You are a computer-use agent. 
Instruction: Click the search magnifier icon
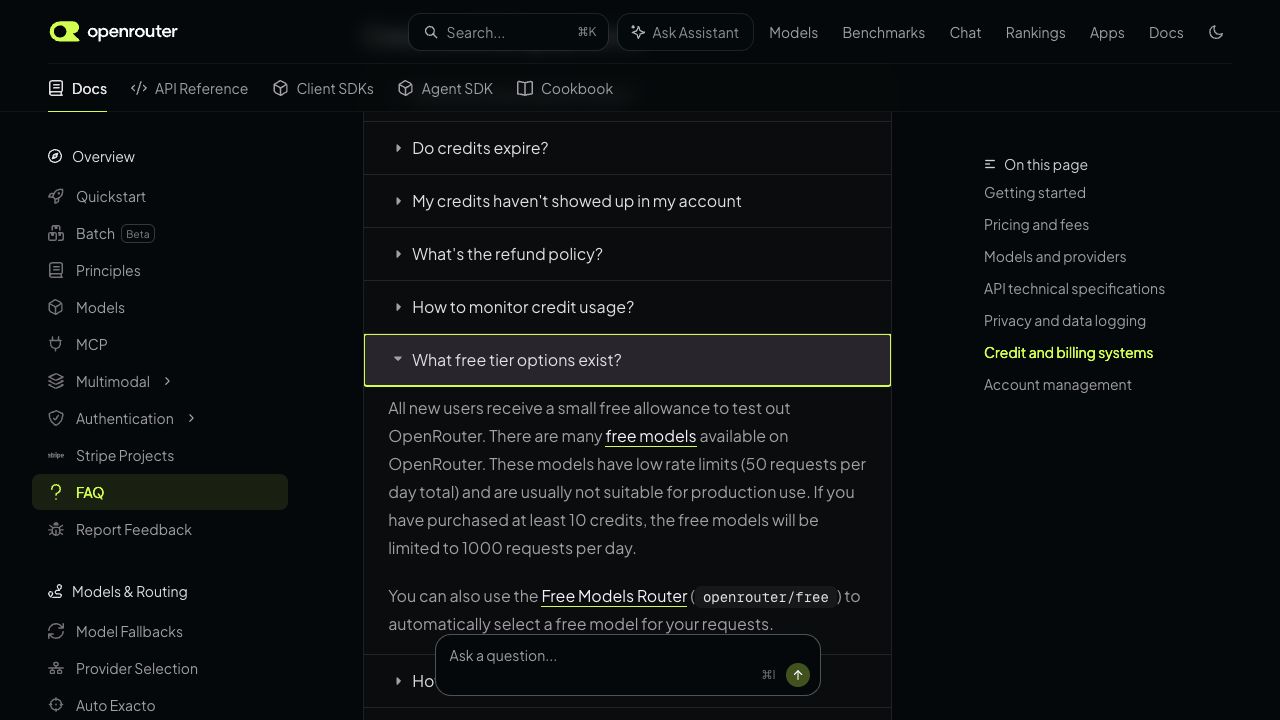point(431,32)
